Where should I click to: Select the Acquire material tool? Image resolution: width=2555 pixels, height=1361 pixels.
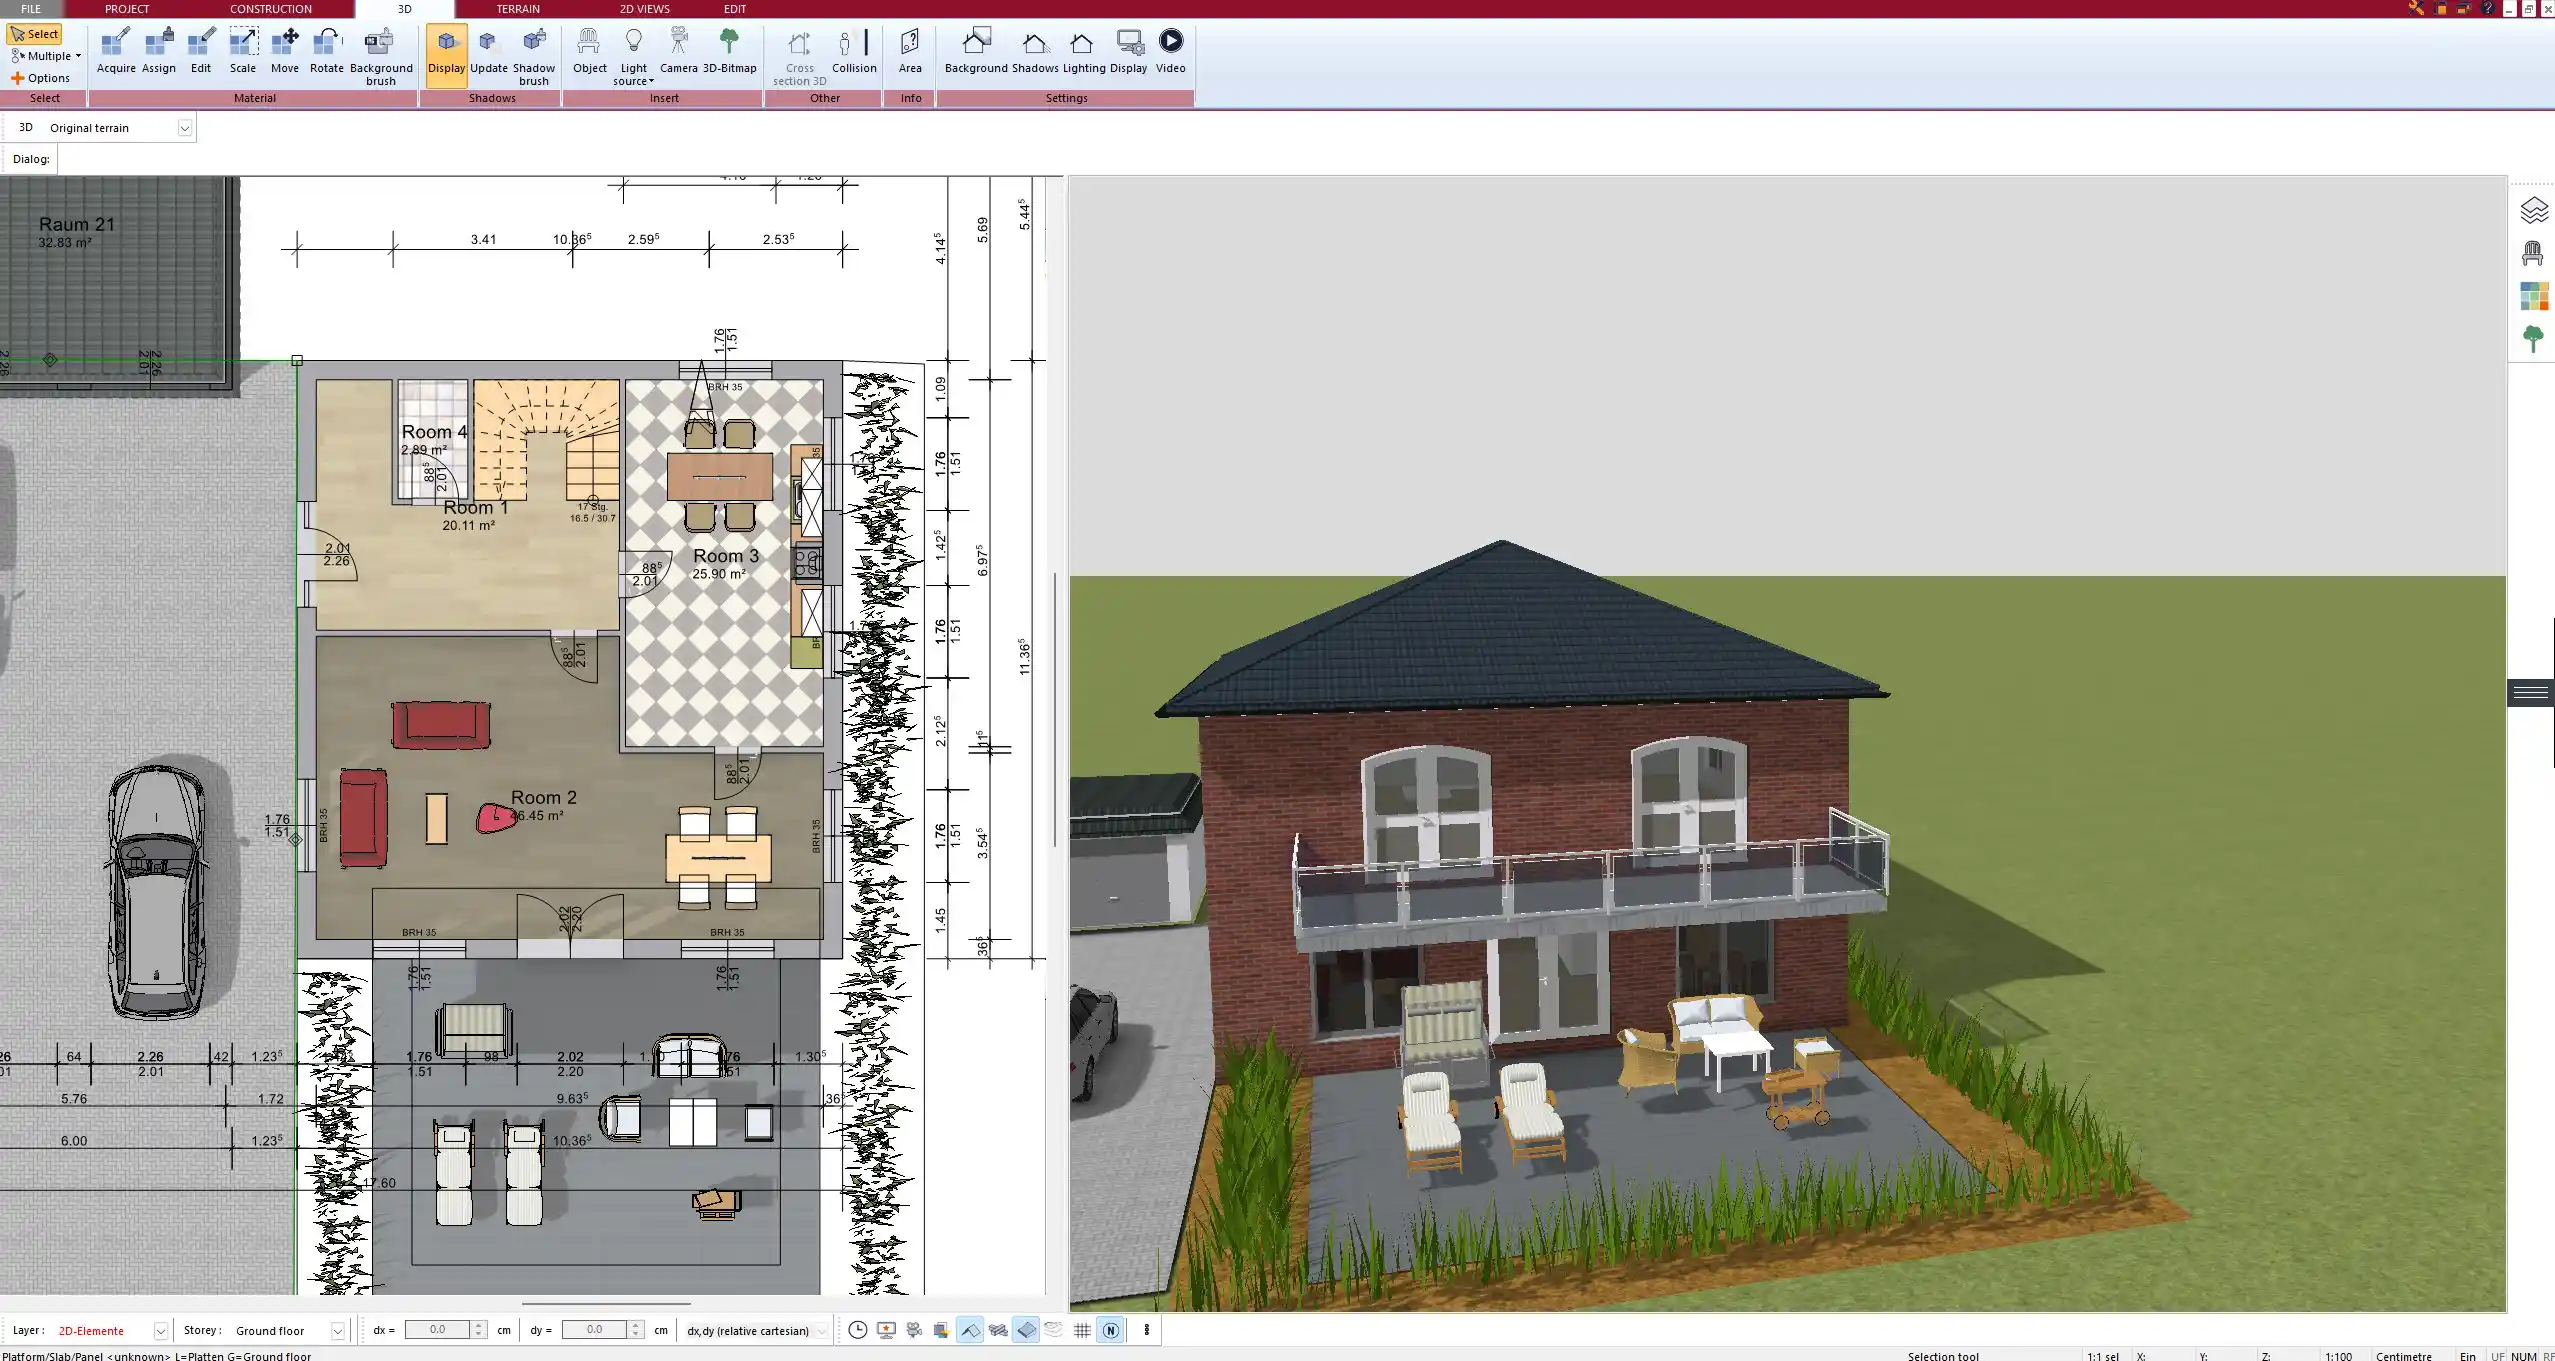[x=116, y=48]
